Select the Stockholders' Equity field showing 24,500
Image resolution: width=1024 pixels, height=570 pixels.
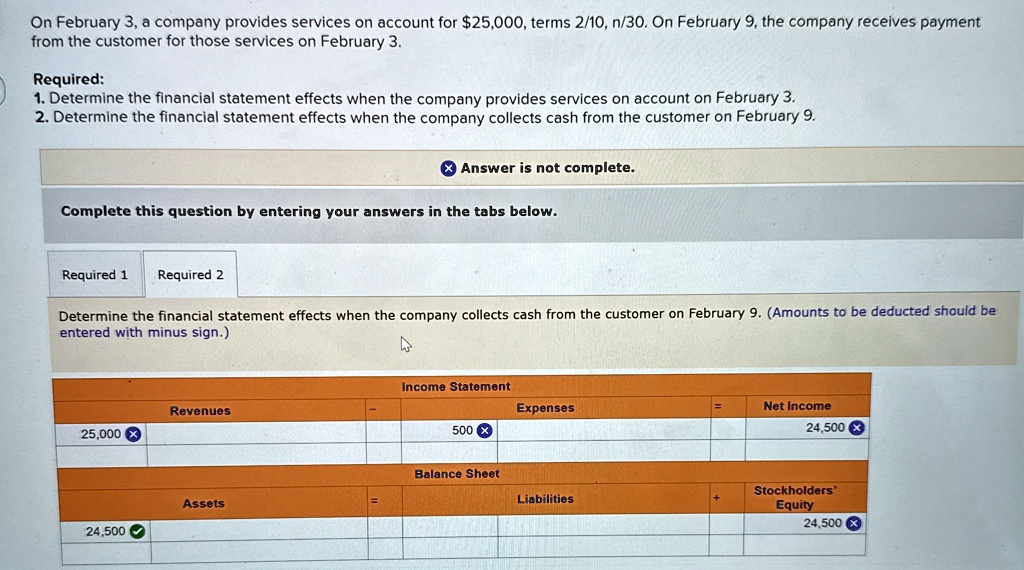[805, 524]
